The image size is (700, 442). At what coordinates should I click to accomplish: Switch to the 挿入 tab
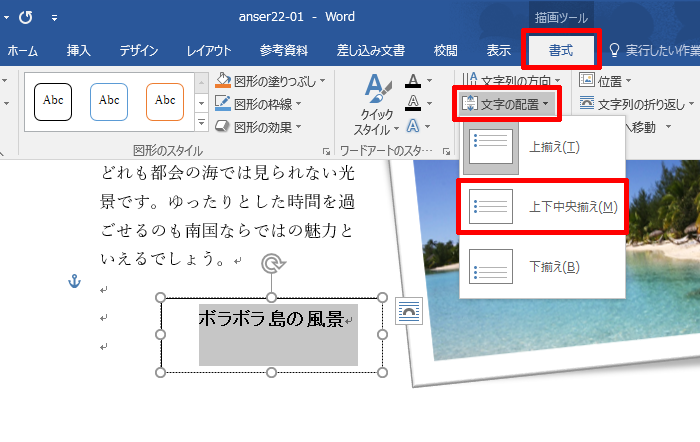[79, 50]
